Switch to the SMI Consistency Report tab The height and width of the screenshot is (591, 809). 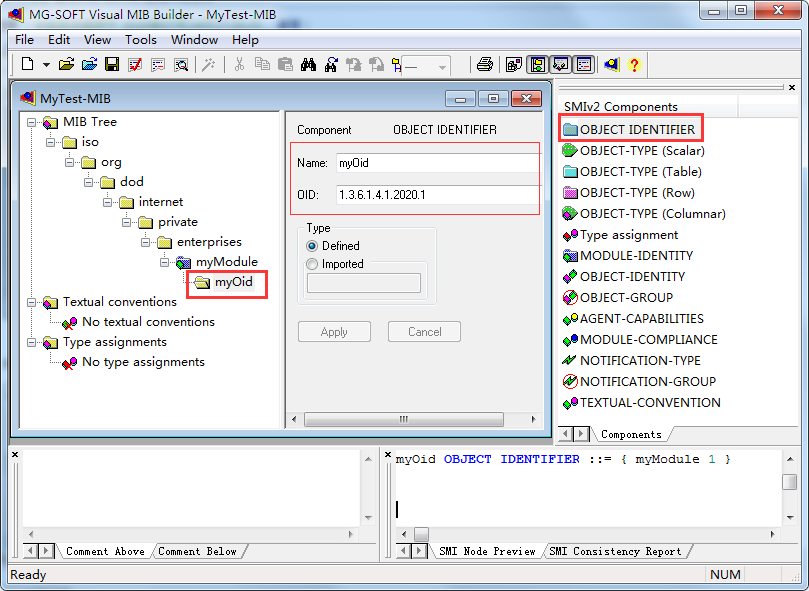(617, 551)
